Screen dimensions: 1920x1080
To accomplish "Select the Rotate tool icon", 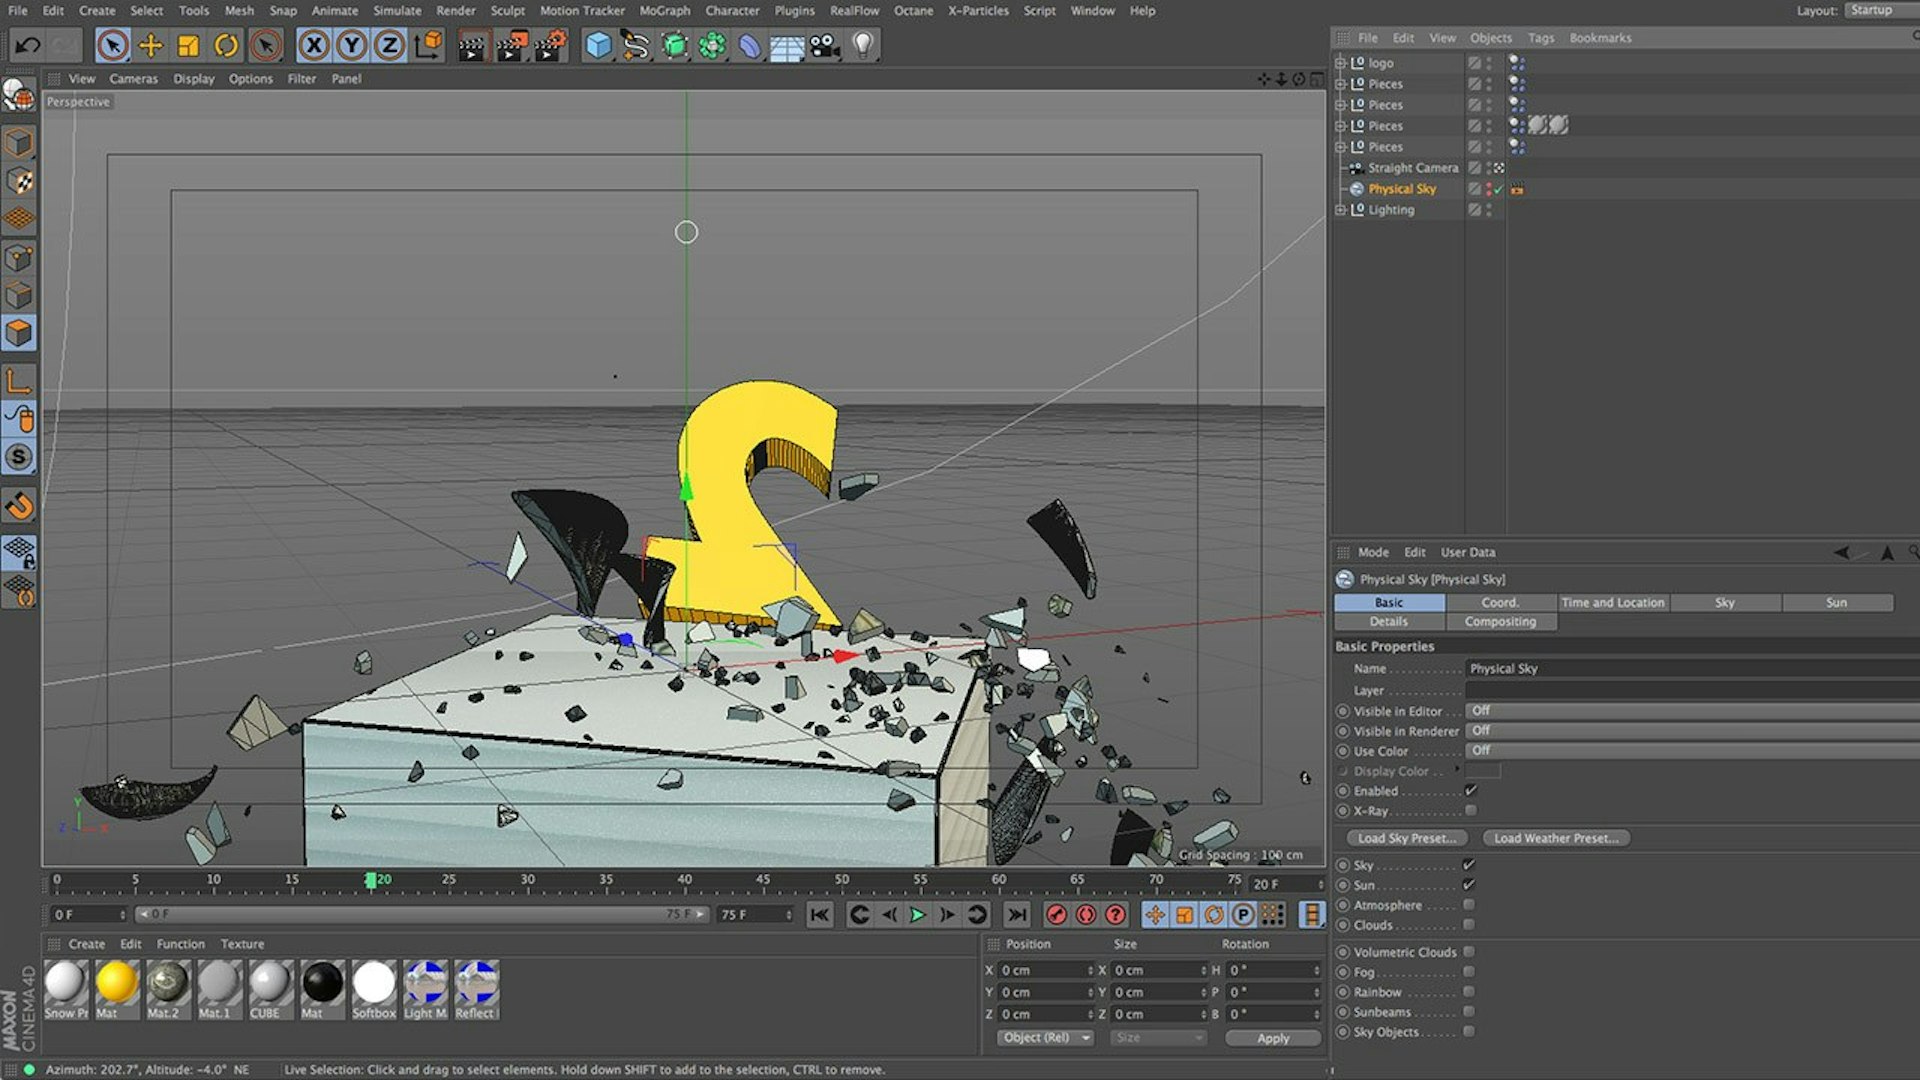I will [226, 45].
